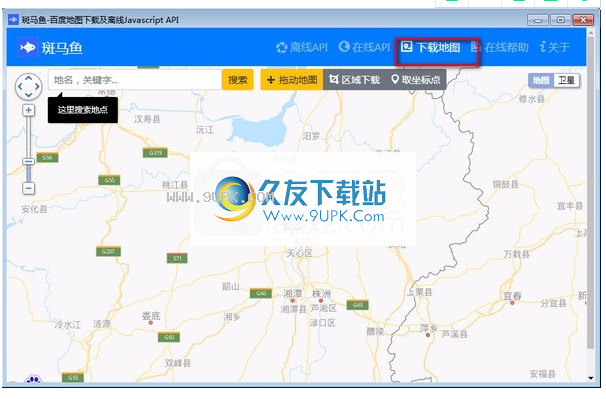Click the 汨罗 map label

tap(312, 136)
